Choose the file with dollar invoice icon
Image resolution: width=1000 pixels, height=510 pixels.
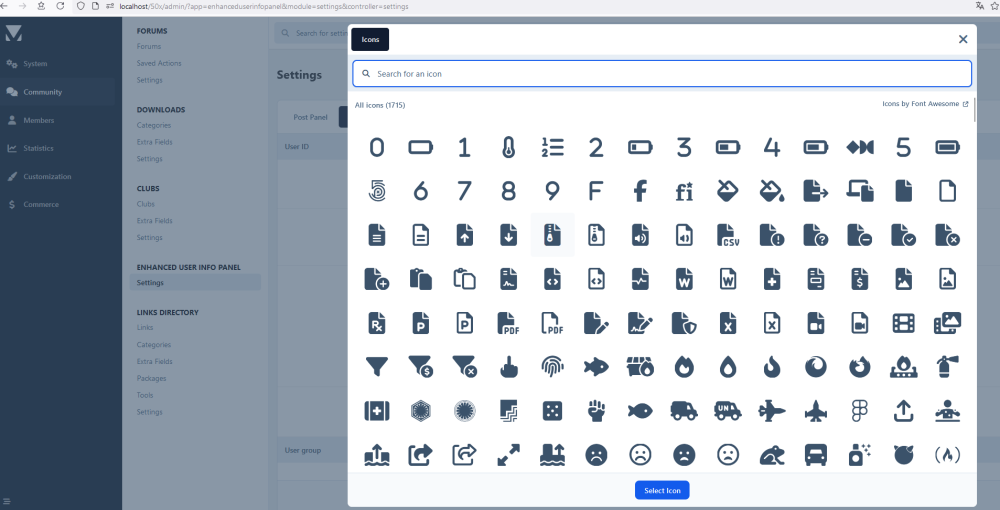click(860, 279)
